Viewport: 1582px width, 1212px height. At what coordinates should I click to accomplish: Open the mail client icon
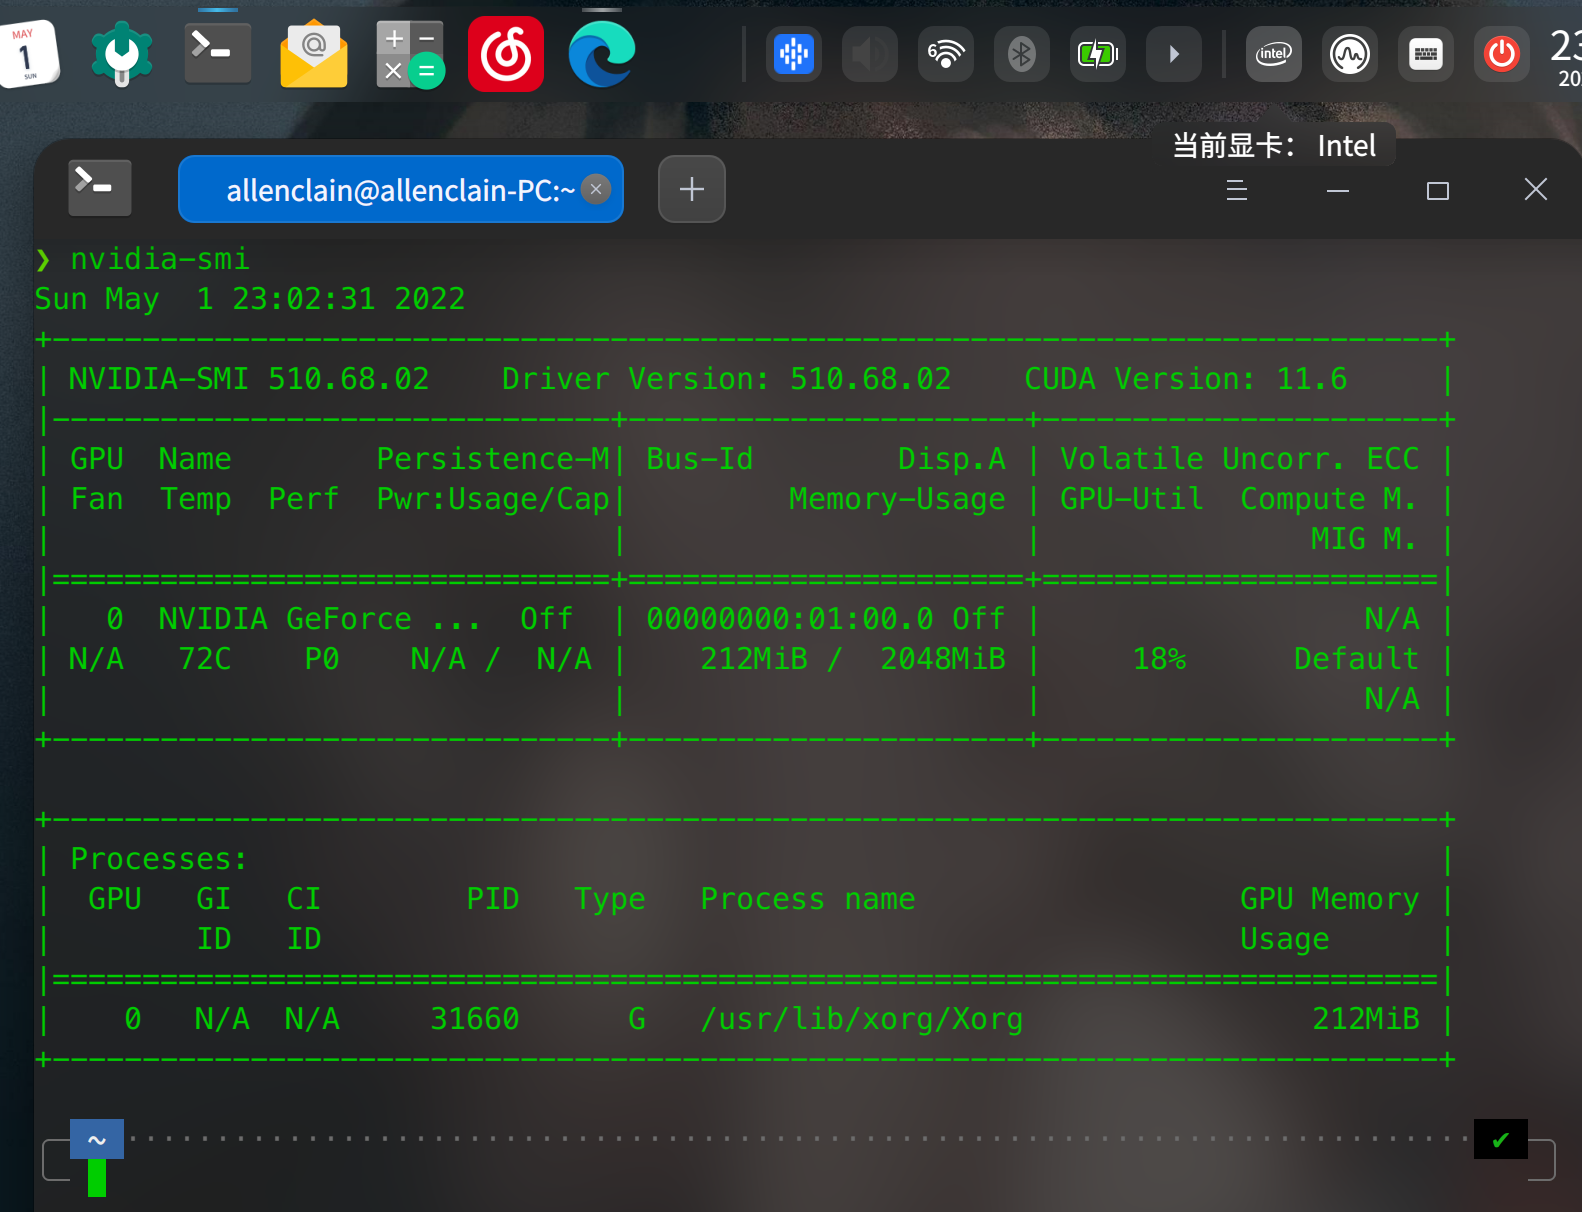pyautogui.click(x=314, y=54)
